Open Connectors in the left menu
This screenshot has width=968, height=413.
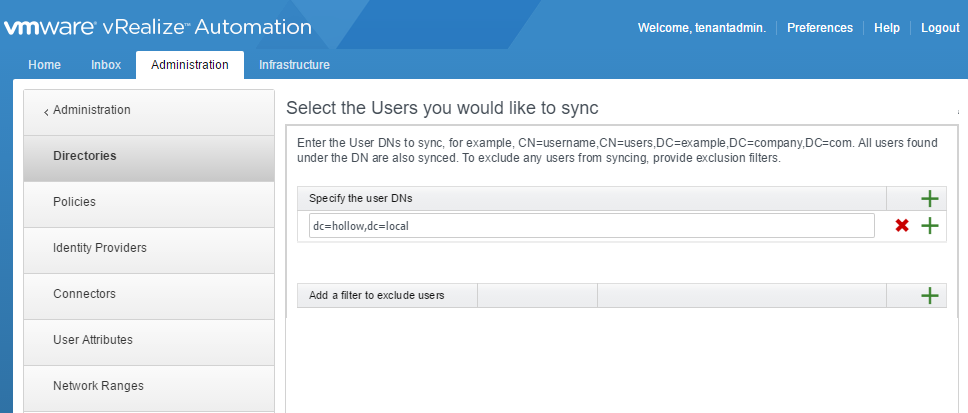85,294
